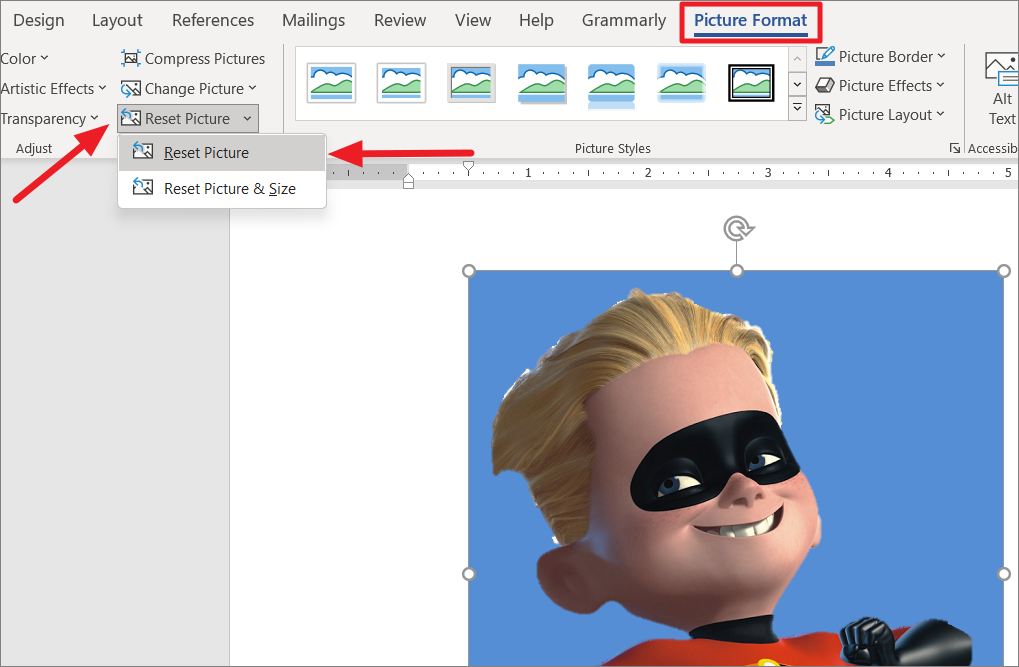This screenshot has height=667, width=1019.
Task: Click the Alt Text button
Action: 1001,90
